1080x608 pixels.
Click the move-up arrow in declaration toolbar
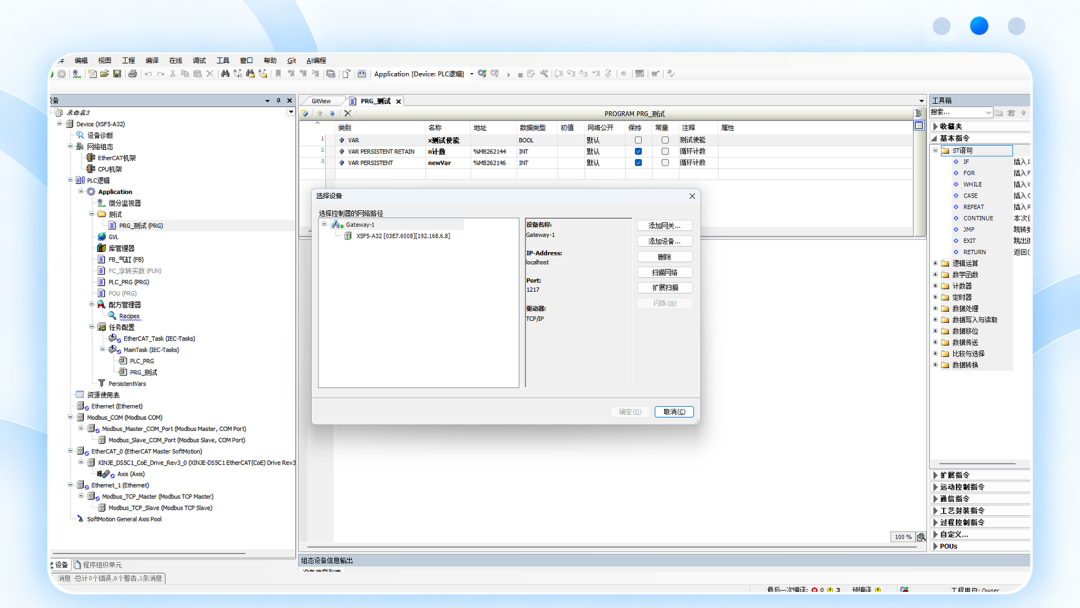click(x=320, y=113)
